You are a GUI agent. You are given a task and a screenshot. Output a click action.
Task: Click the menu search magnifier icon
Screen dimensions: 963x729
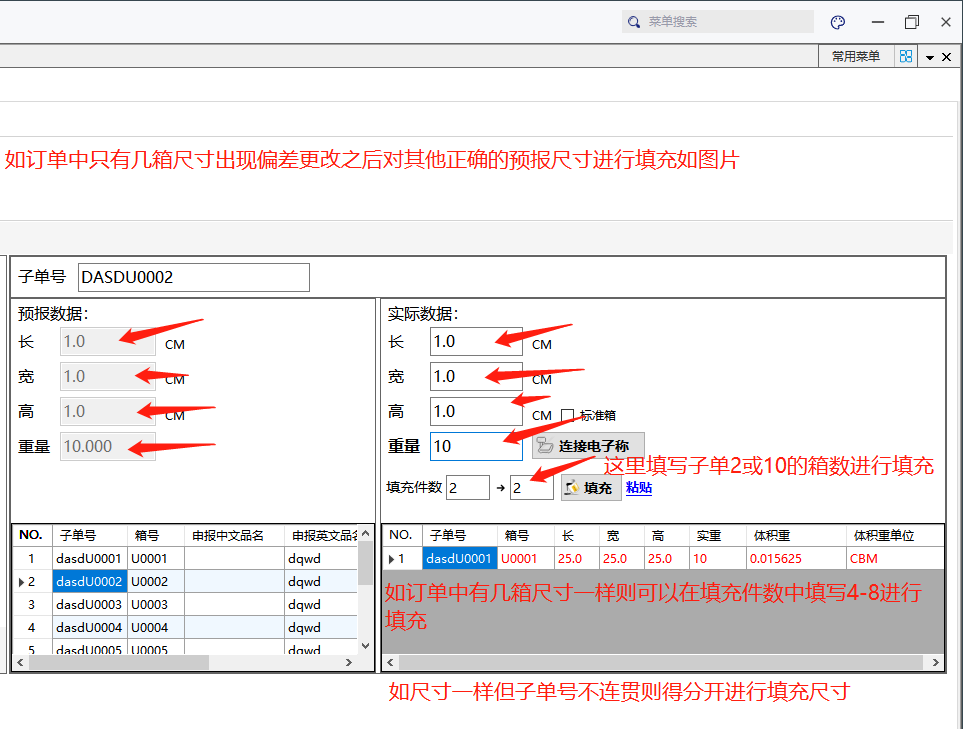coord(634,22)
